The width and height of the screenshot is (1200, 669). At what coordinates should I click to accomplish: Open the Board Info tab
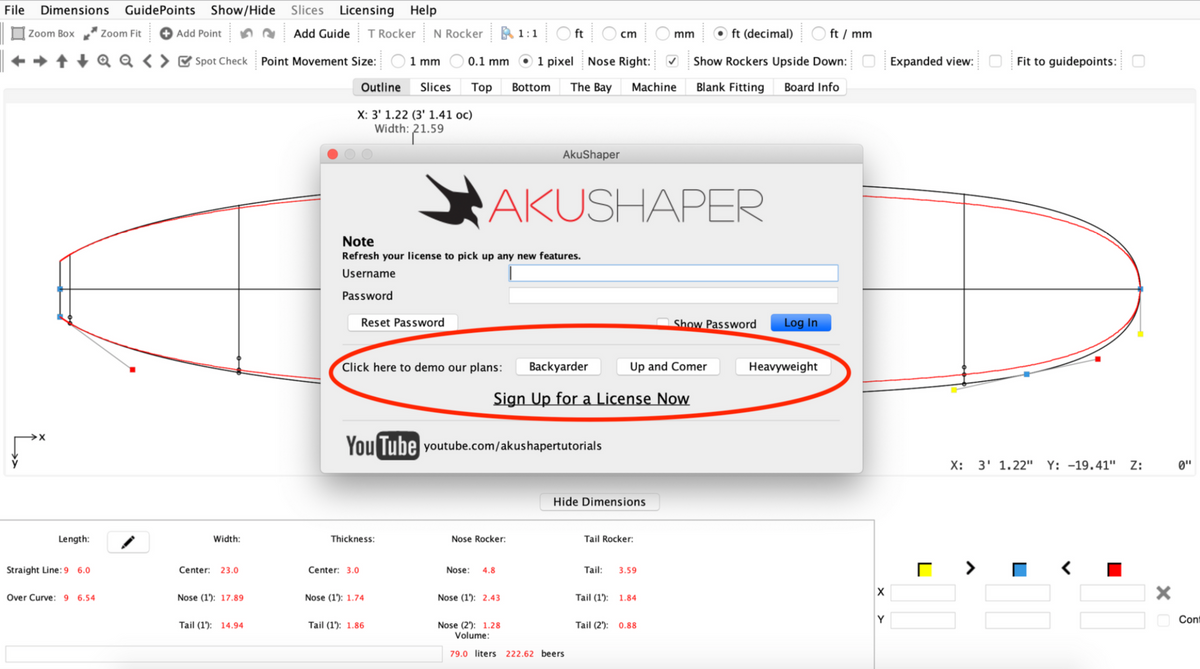point(811,87)
